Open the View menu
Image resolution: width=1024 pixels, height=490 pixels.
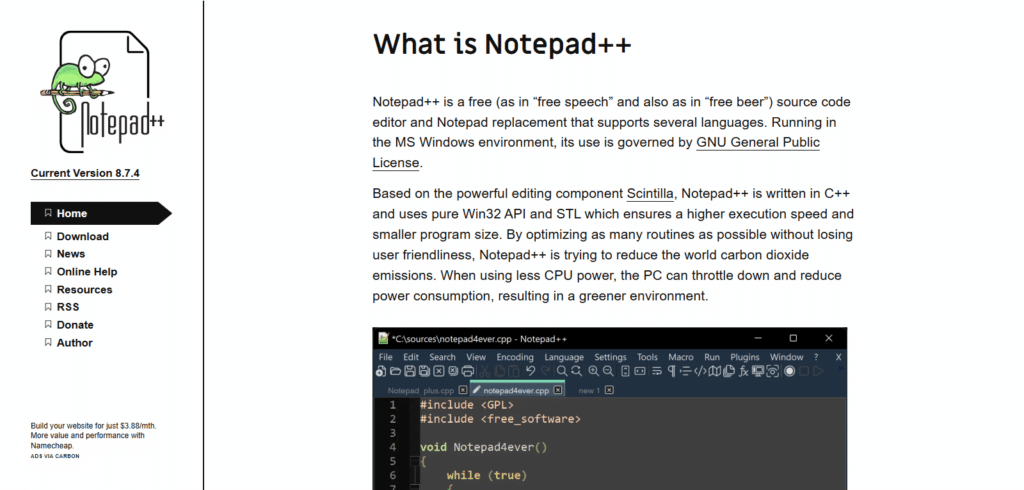point(476,357)
